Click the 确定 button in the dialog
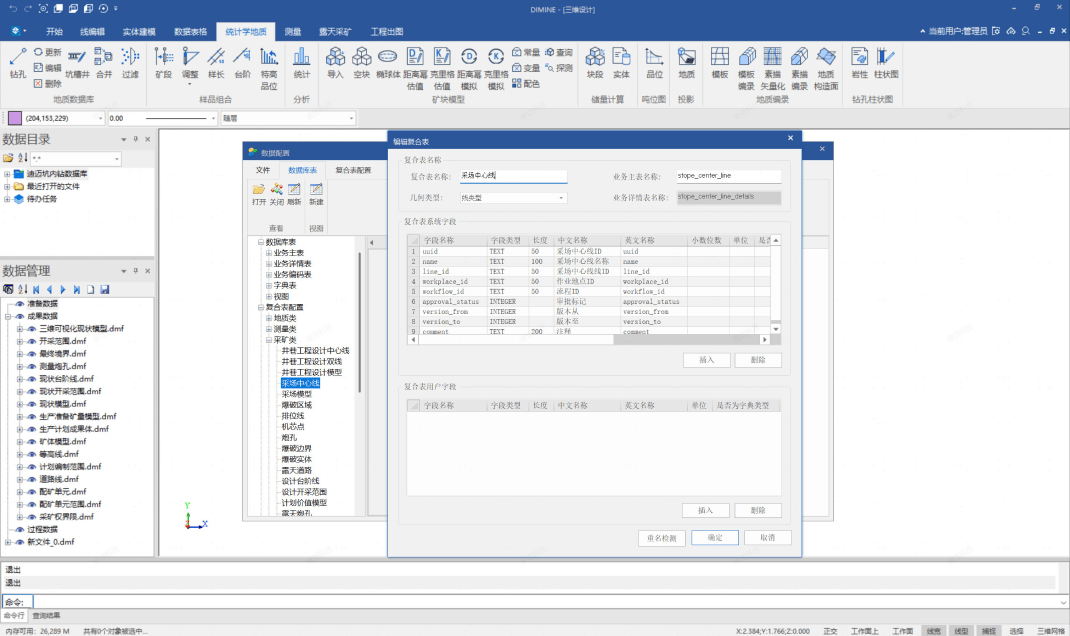The image size is (1070, 636). click(x=714, y=538)
